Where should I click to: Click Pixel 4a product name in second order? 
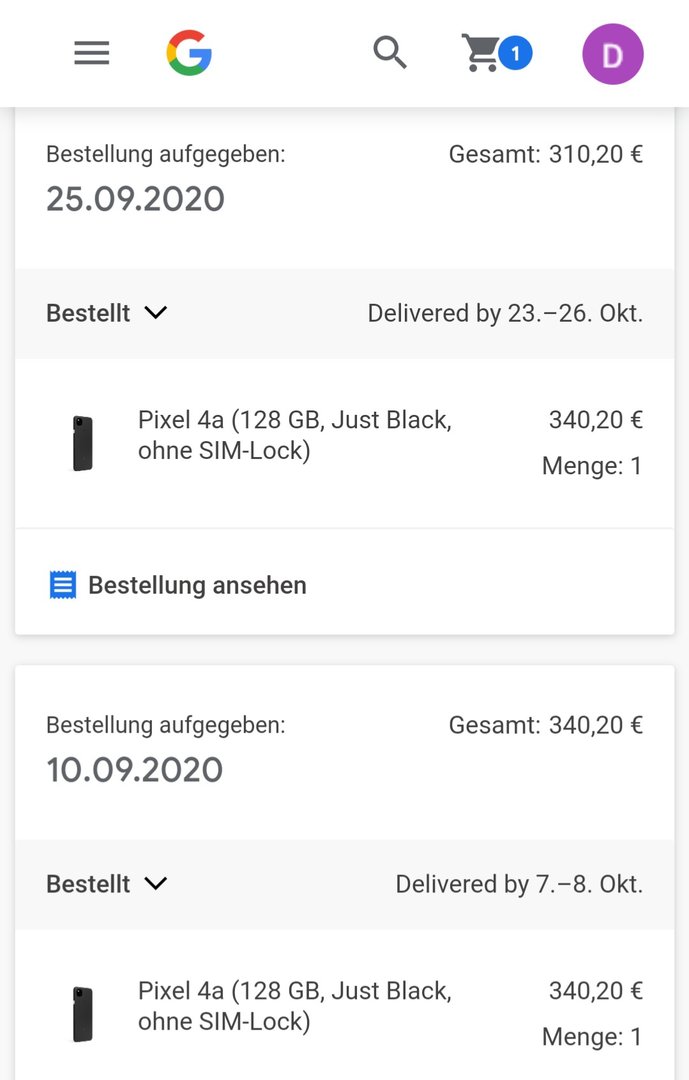tap(295, 1006)
